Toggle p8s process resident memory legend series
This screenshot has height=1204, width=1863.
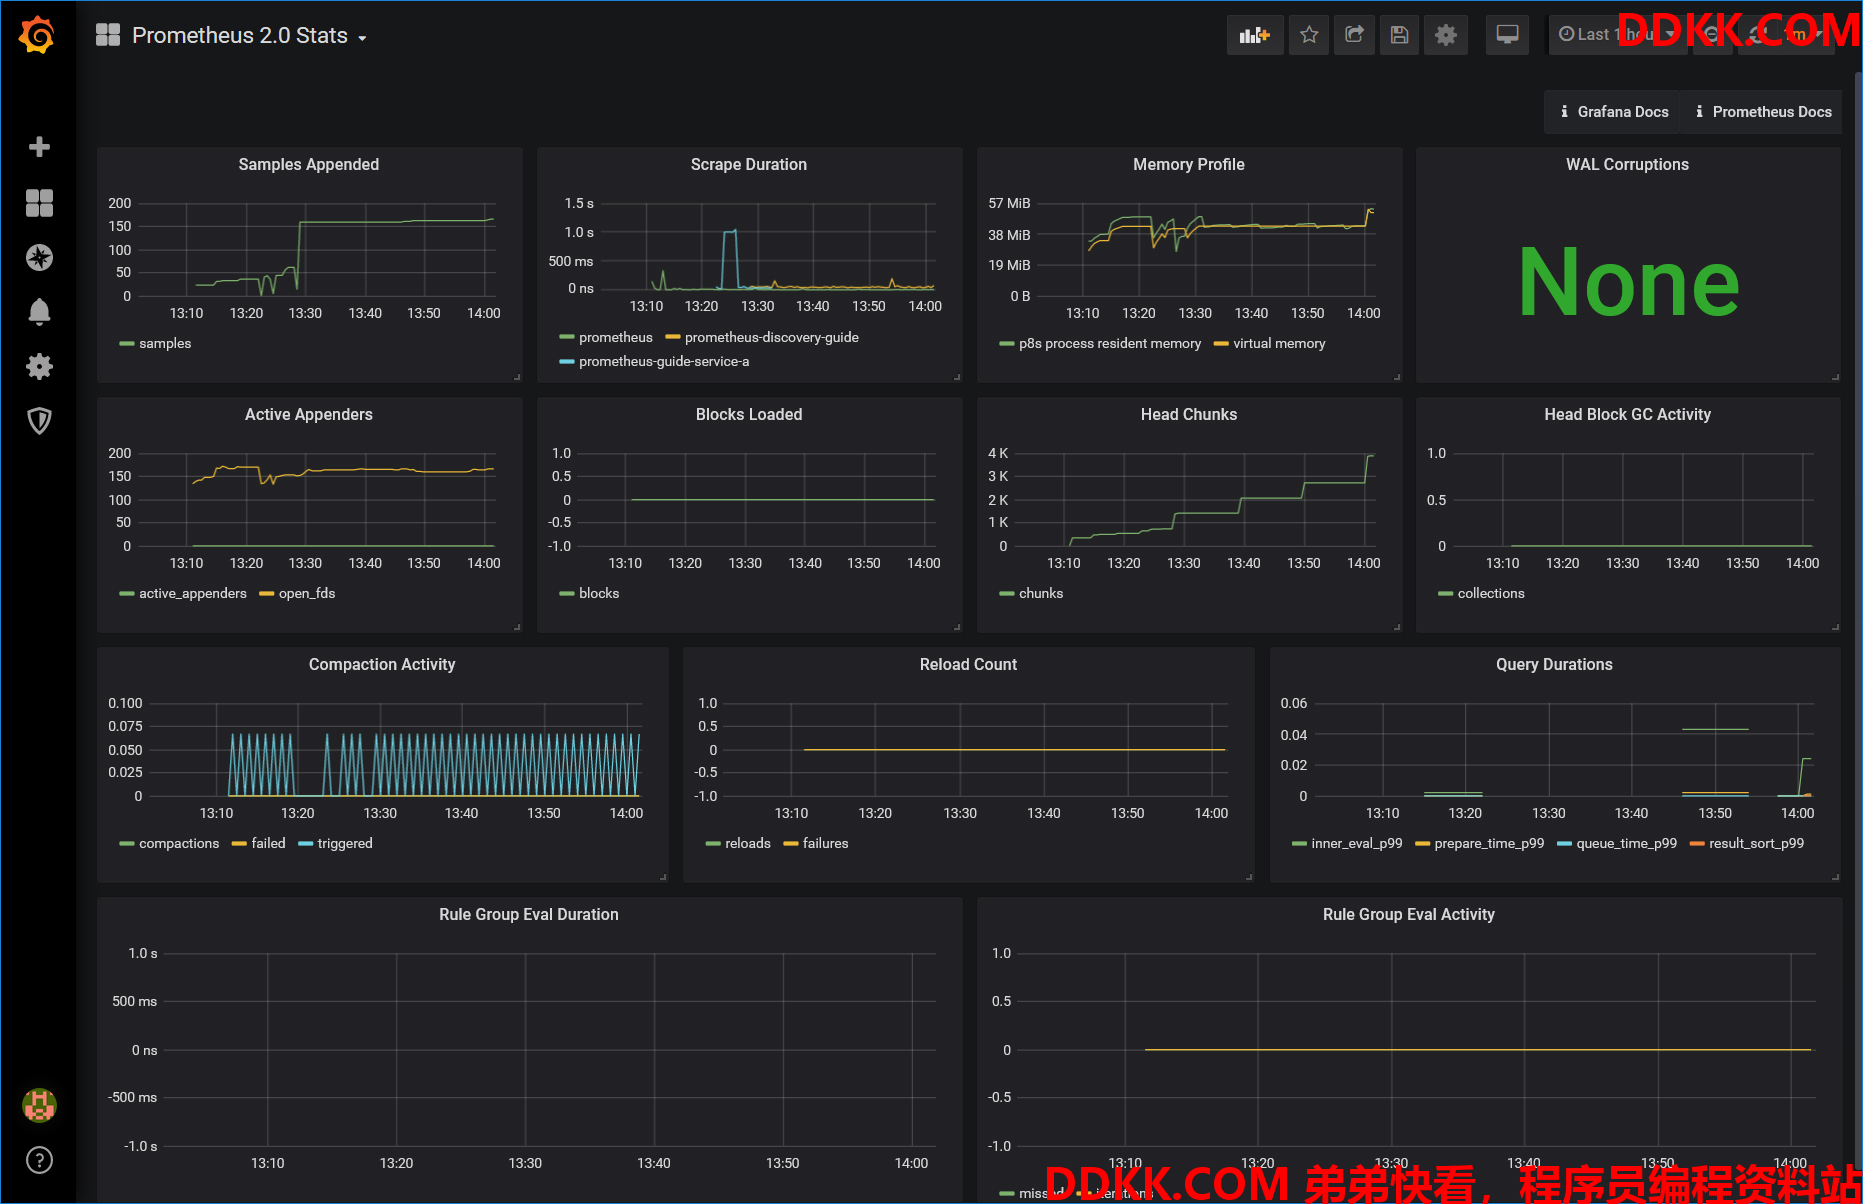(1110, 343)
